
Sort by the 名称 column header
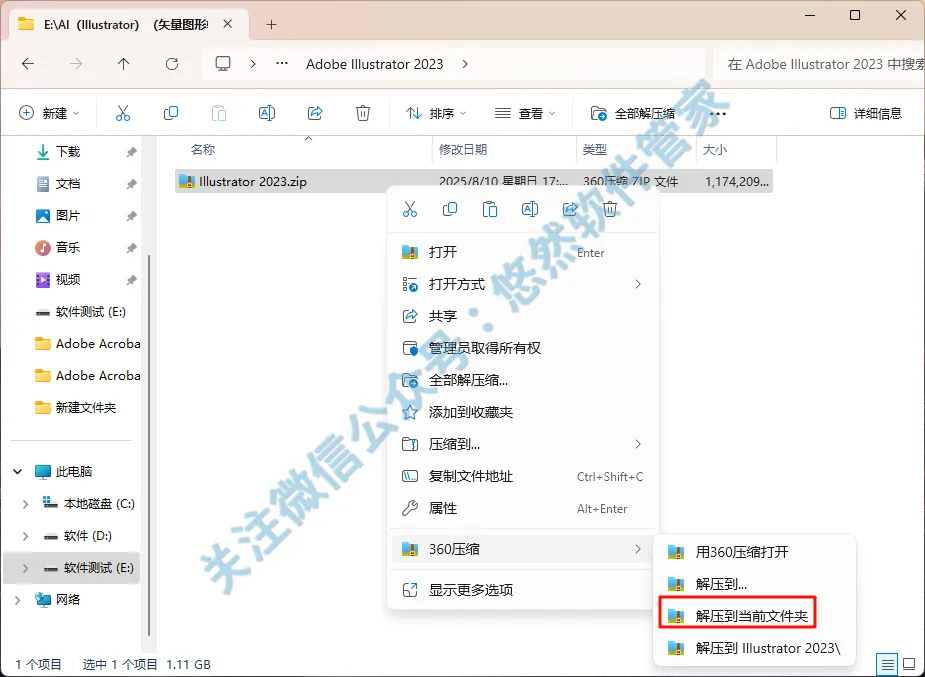click(x=202, y=150)
